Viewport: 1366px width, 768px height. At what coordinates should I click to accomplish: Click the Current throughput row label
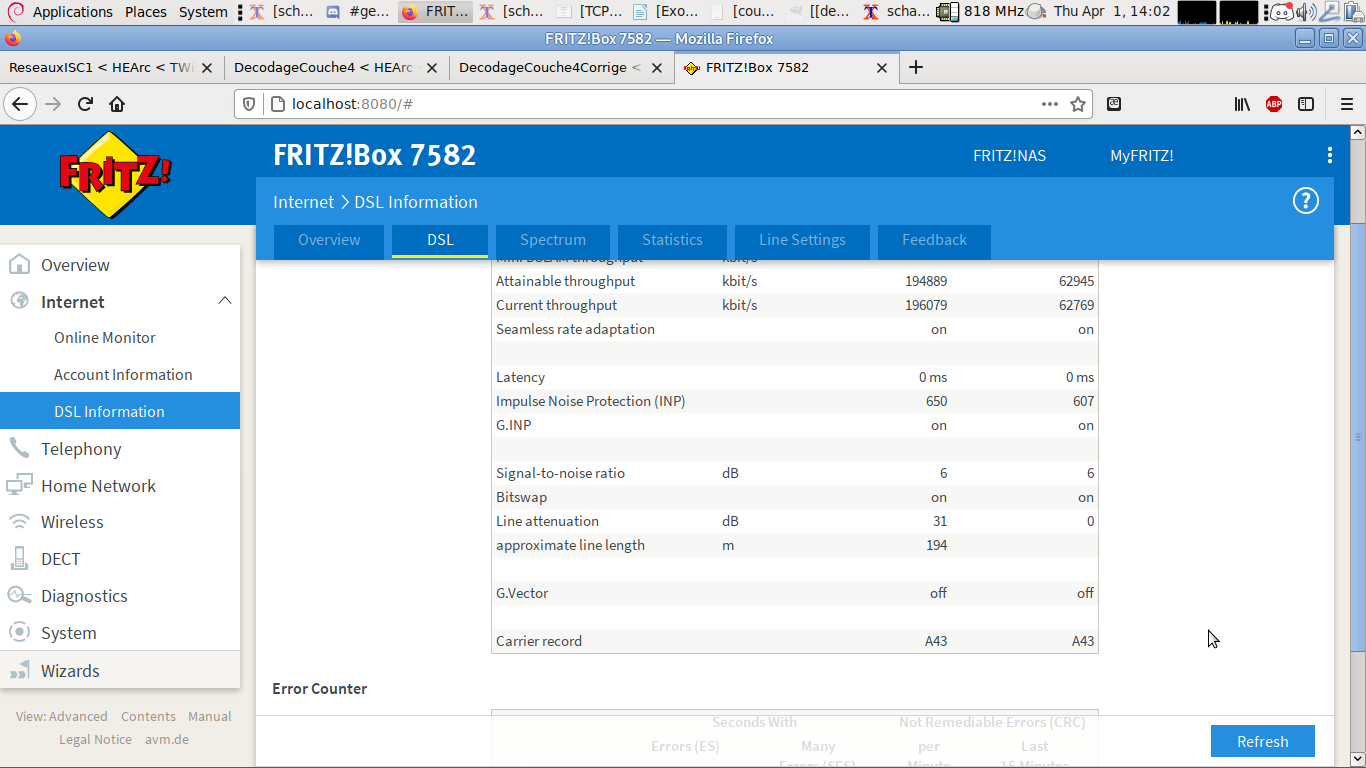tap(556, 305)
